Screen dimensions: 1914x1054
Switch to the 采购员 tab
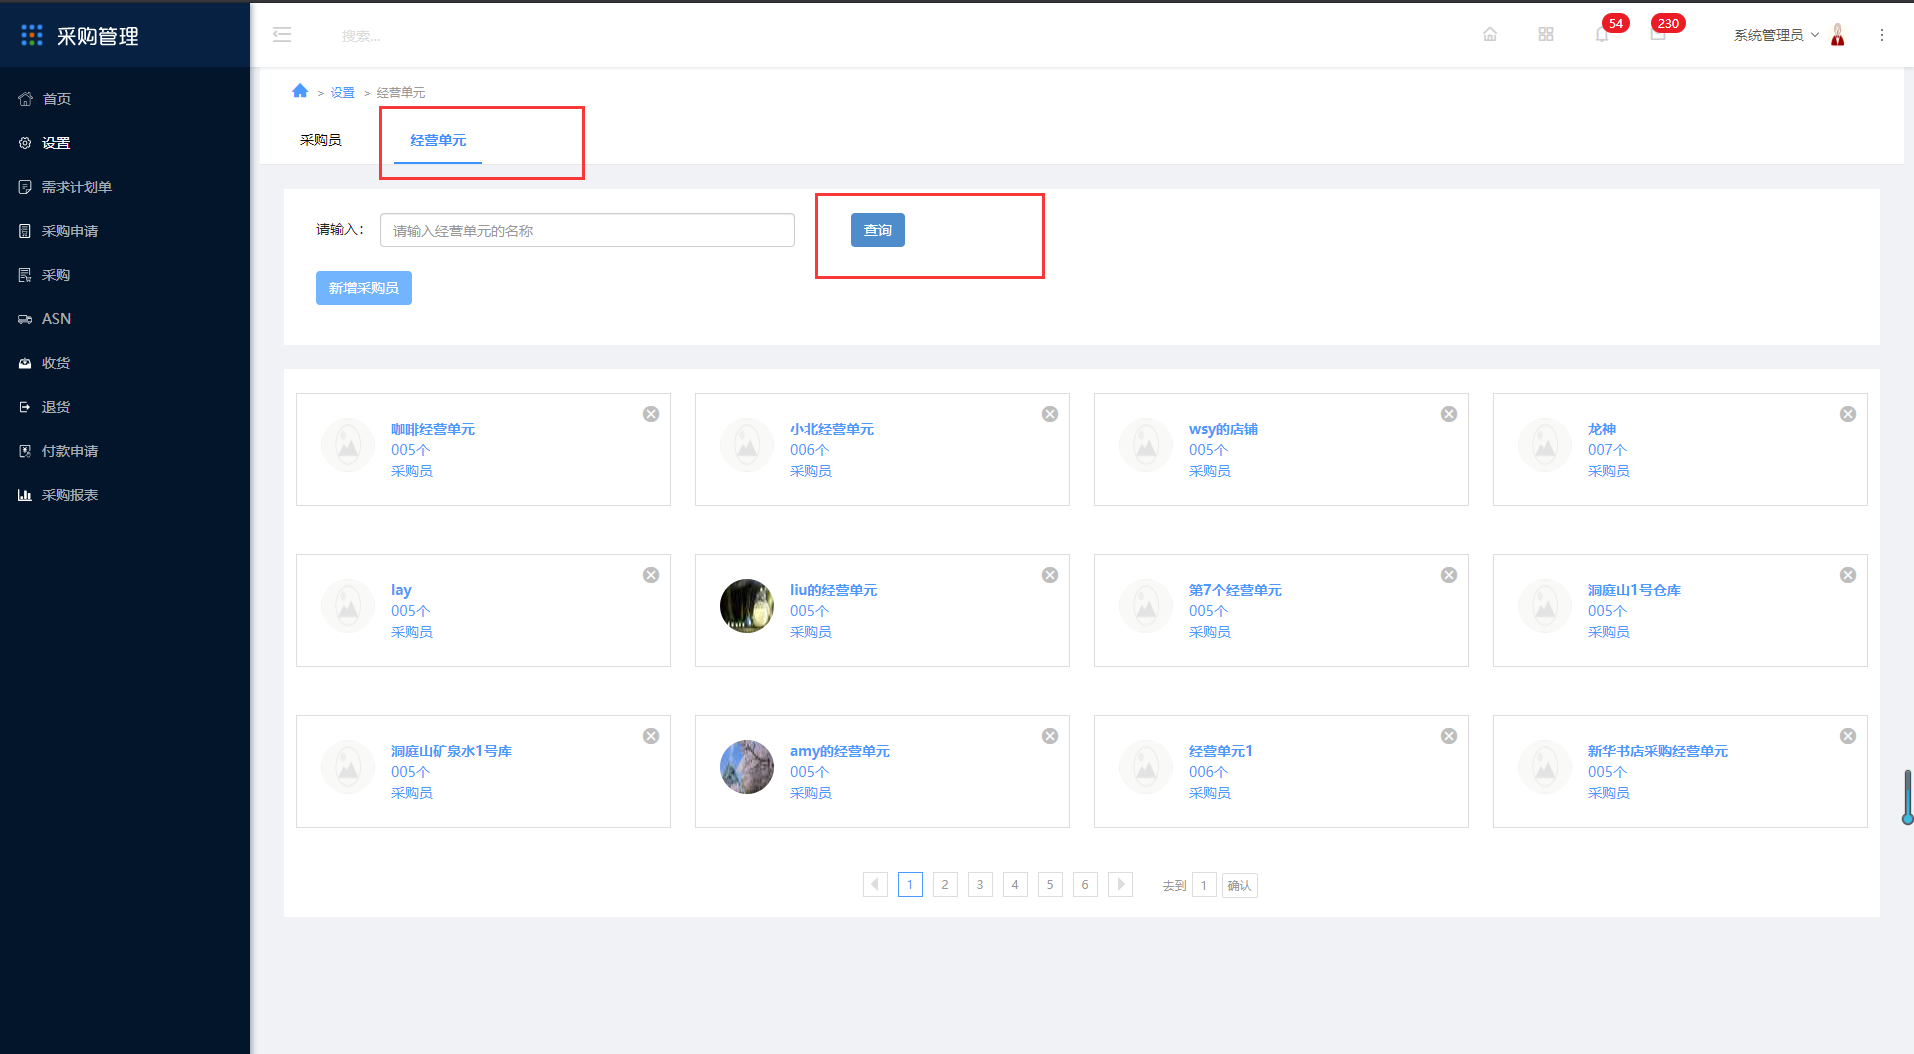click(321, 140)
